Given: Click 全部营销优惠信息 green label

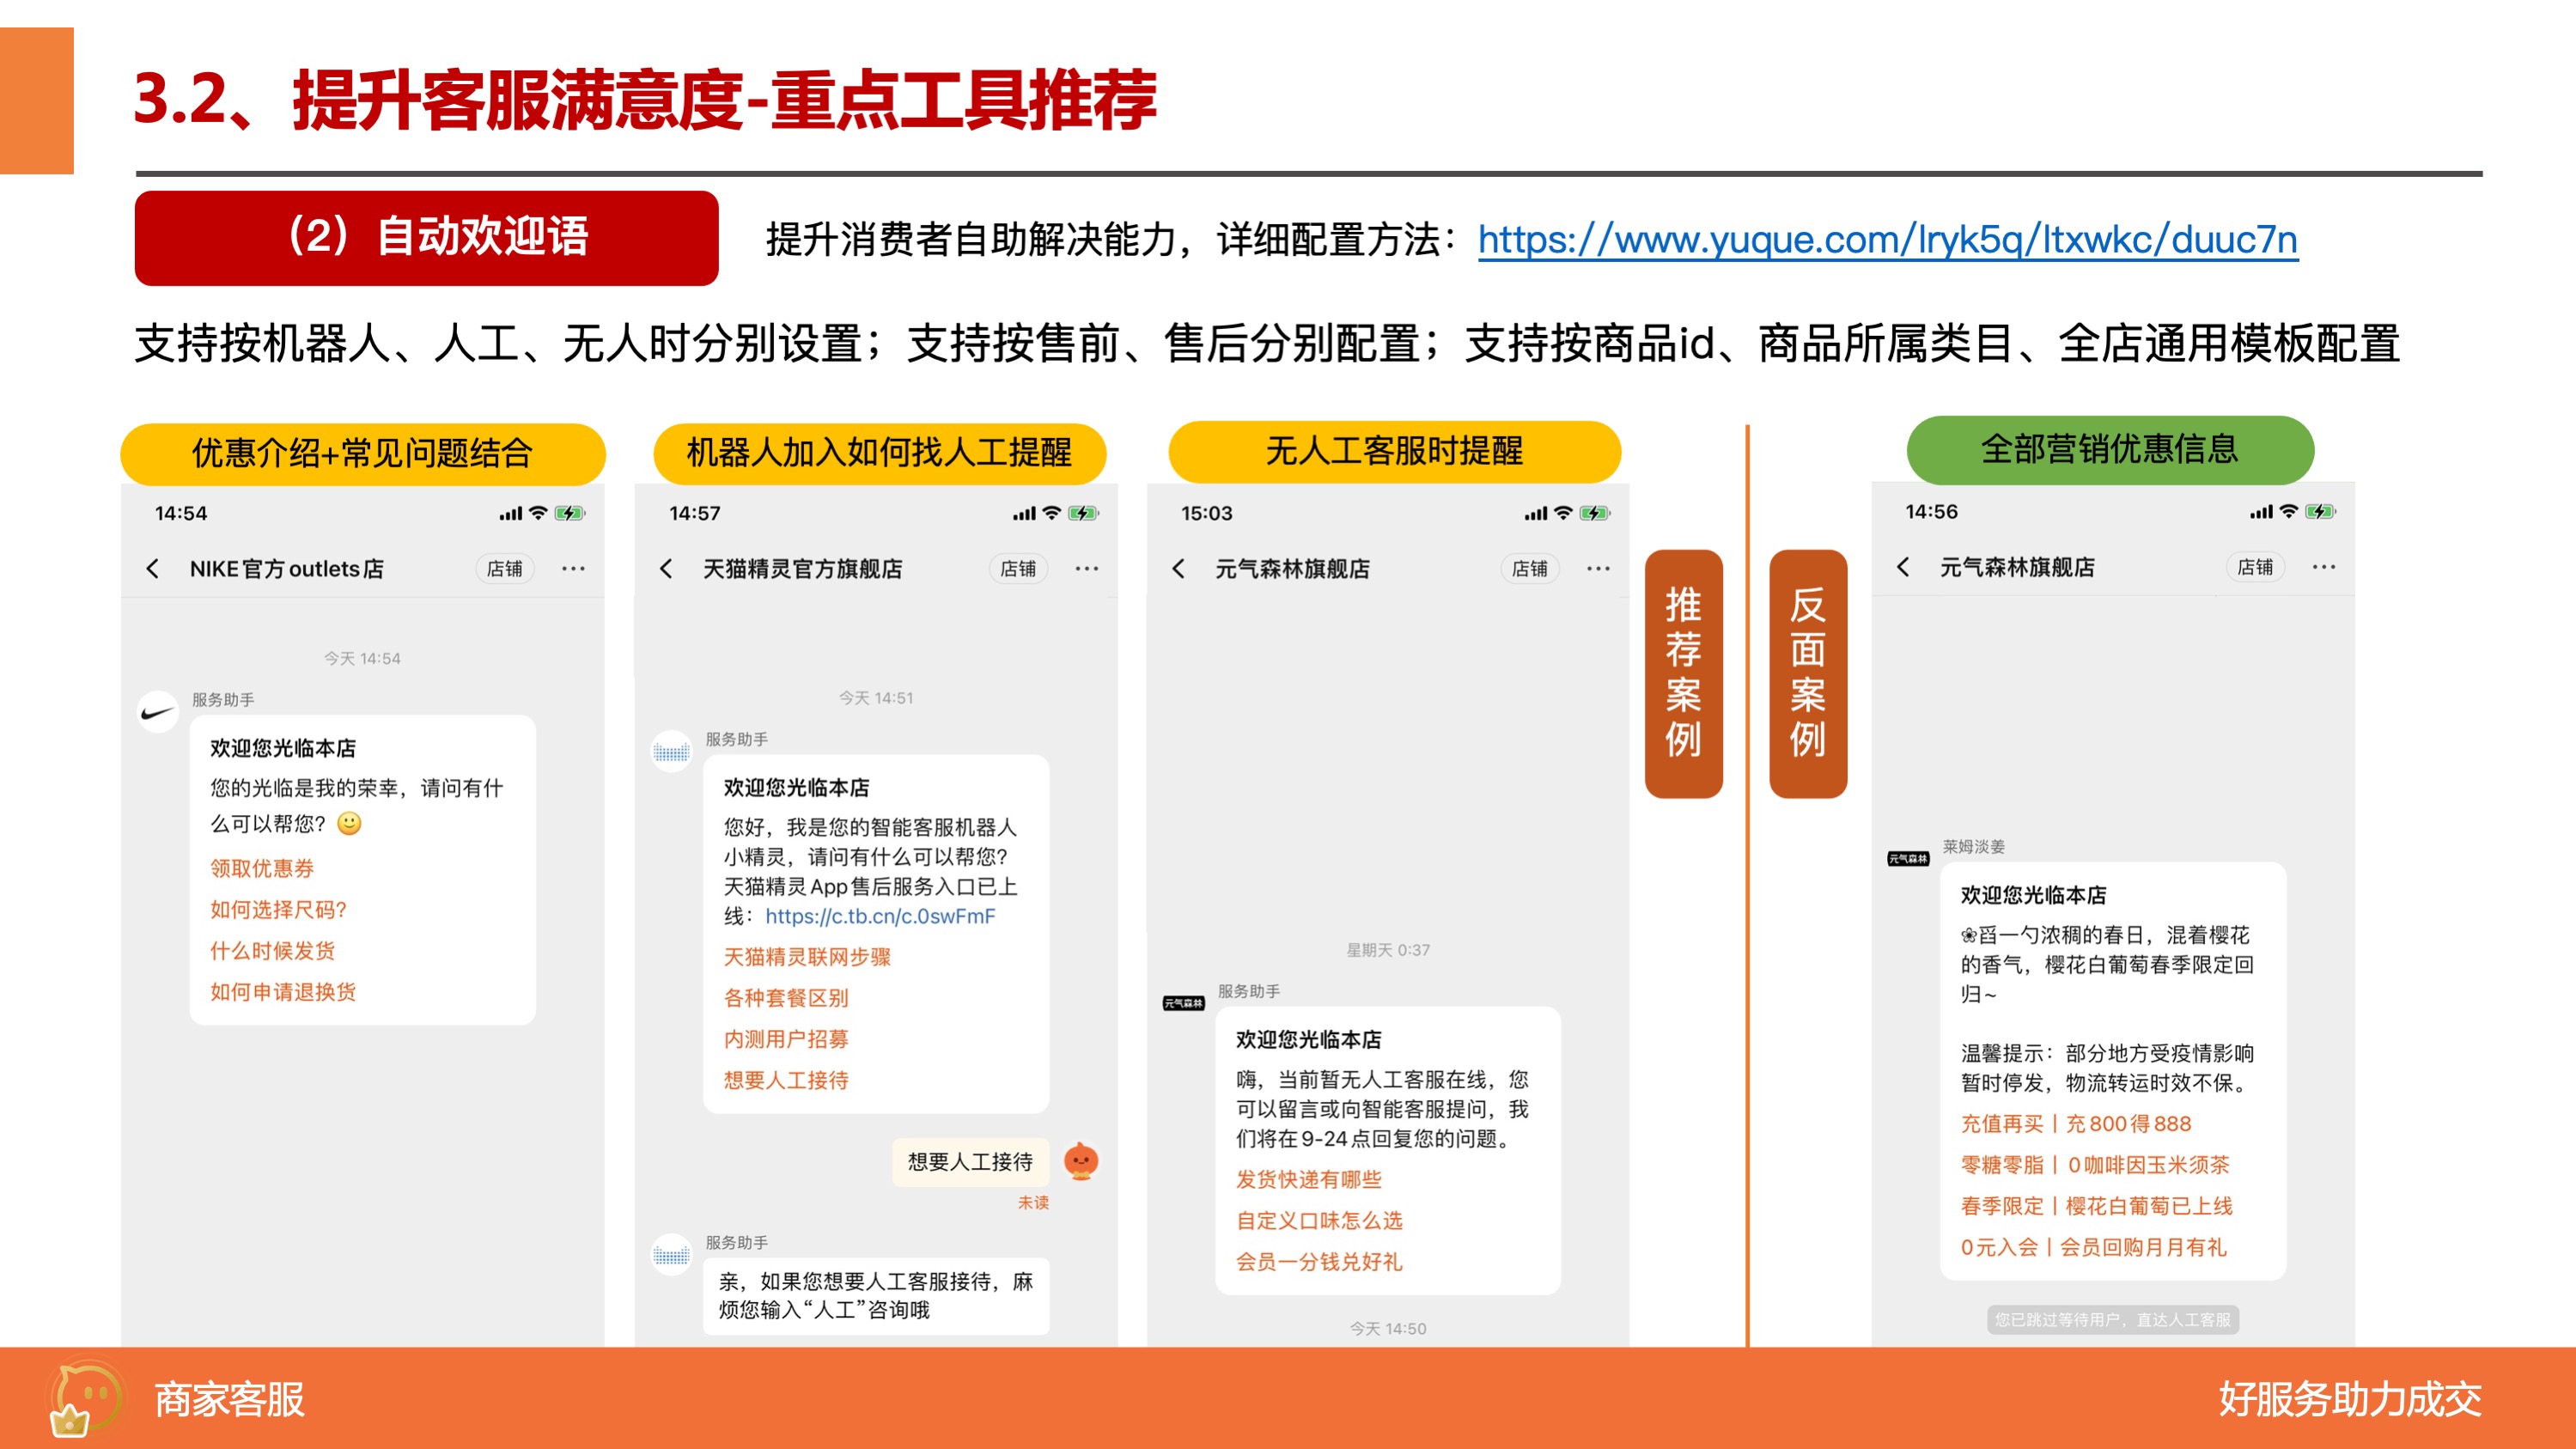Looking at the screenshot, I should point(2111,449).
